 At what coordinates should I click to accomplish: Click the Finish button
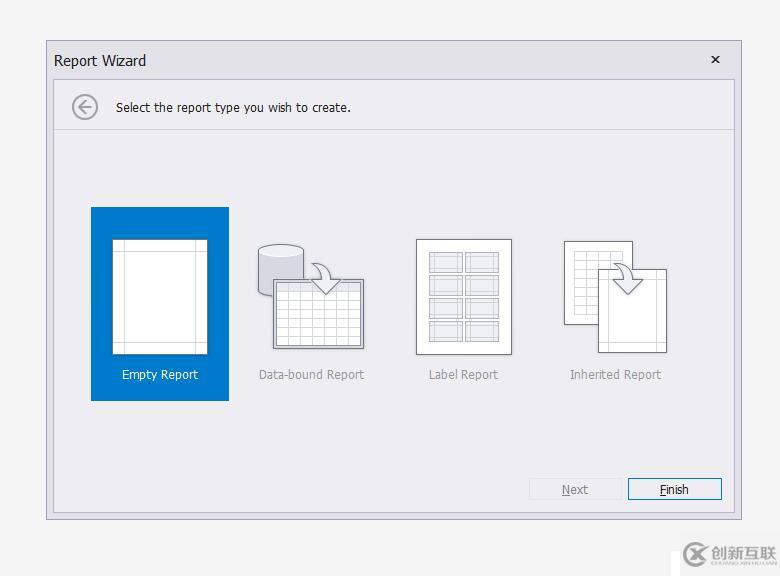point(675,489)
